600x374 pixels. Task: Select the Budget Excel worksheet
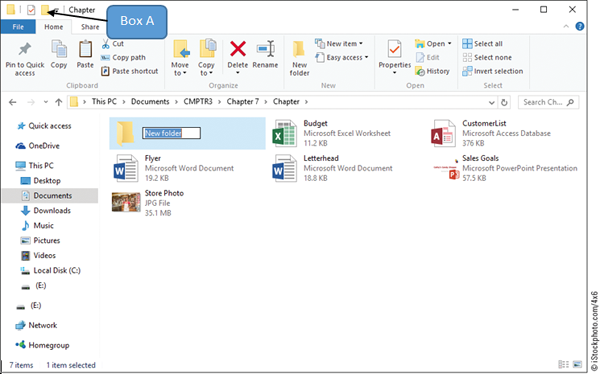pyautogui.click(x=331, y=133)
